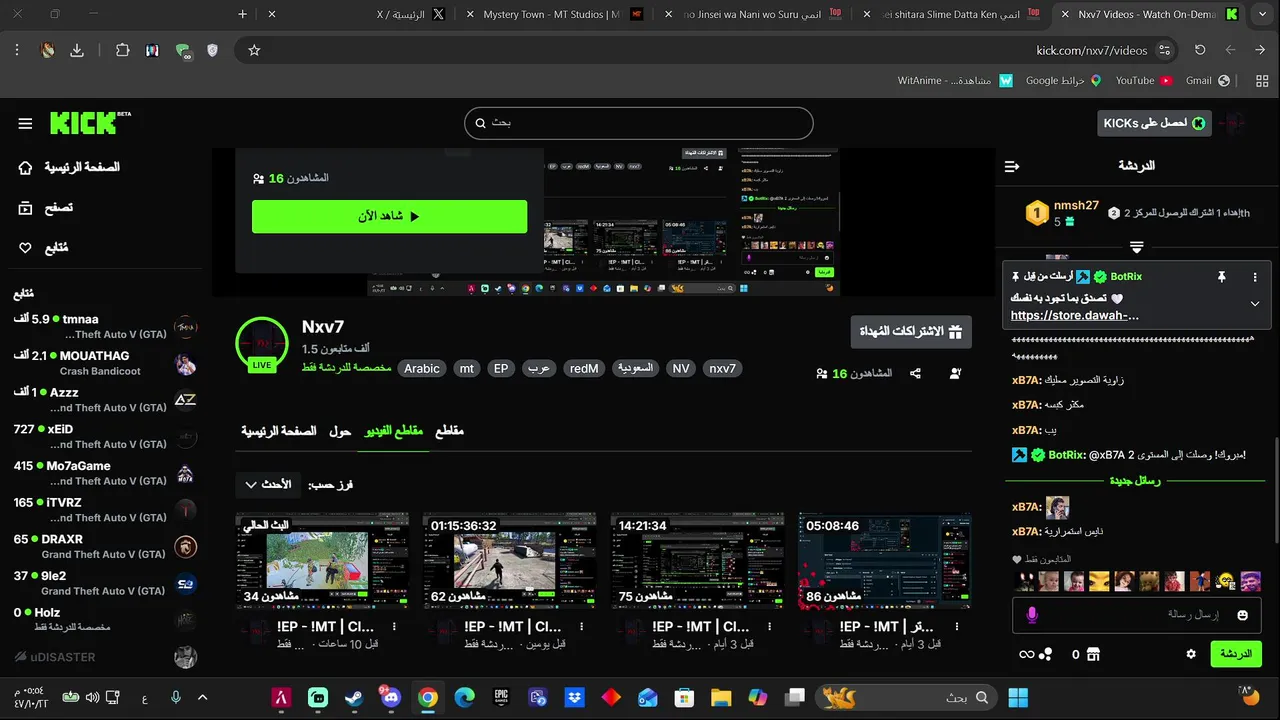The width and height of the screenshot is (1280, 720).
Task: Click the احصل على KICKs button
Action: tap(1154, 123)
